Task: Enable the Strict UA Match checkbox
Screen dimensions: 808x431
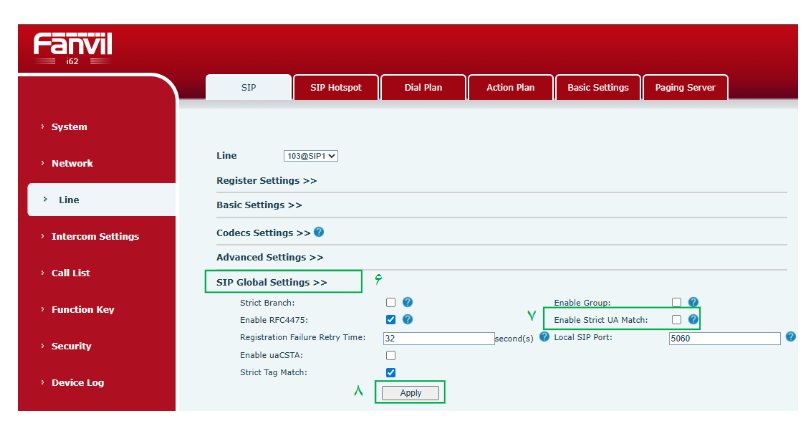Action: click(x=676, y=320)
